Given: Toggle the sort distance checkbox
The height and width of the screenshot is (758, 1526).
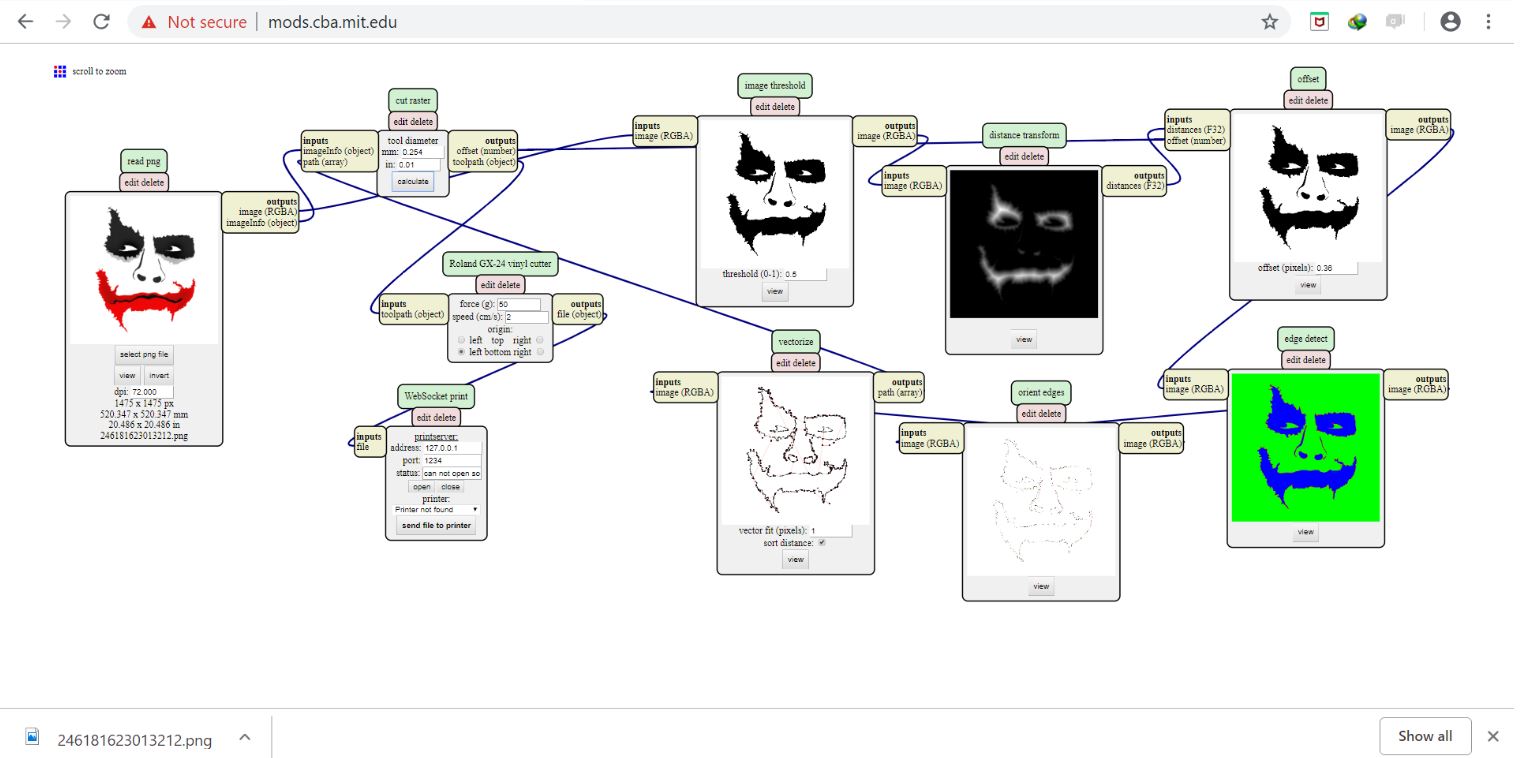Looking at the screenshot, I should click(x=822, y=543).
